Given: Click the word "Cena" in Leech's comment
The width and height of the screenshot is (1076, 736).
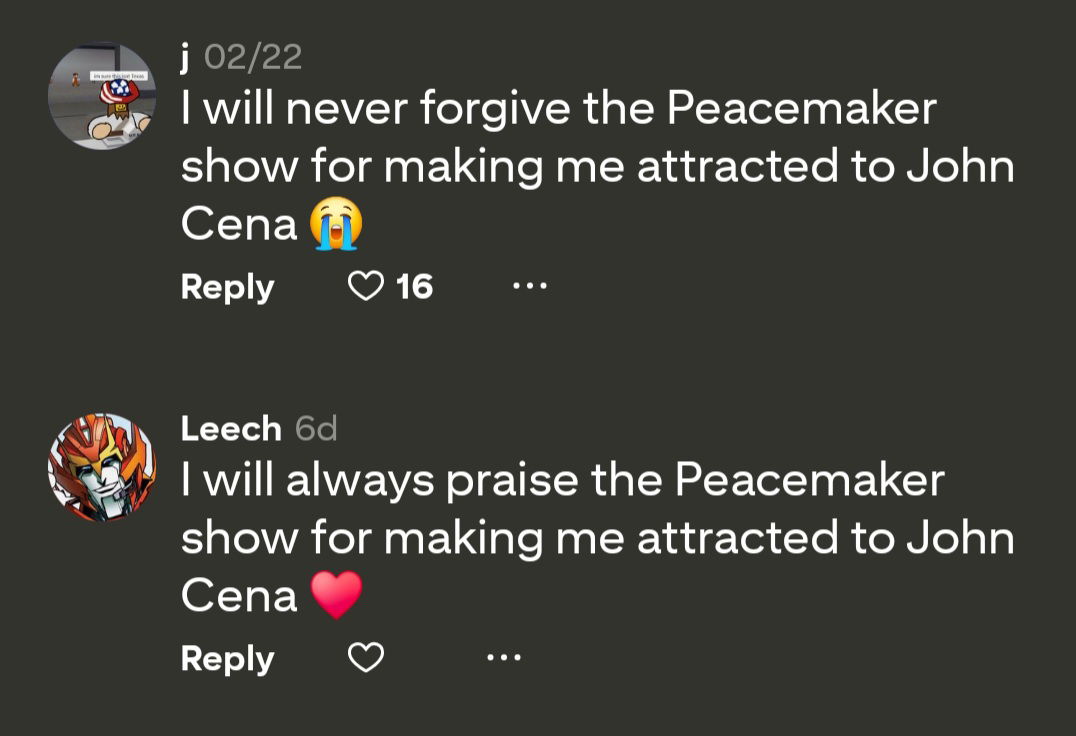Looking at the screenshot, I should coord(239,597).
